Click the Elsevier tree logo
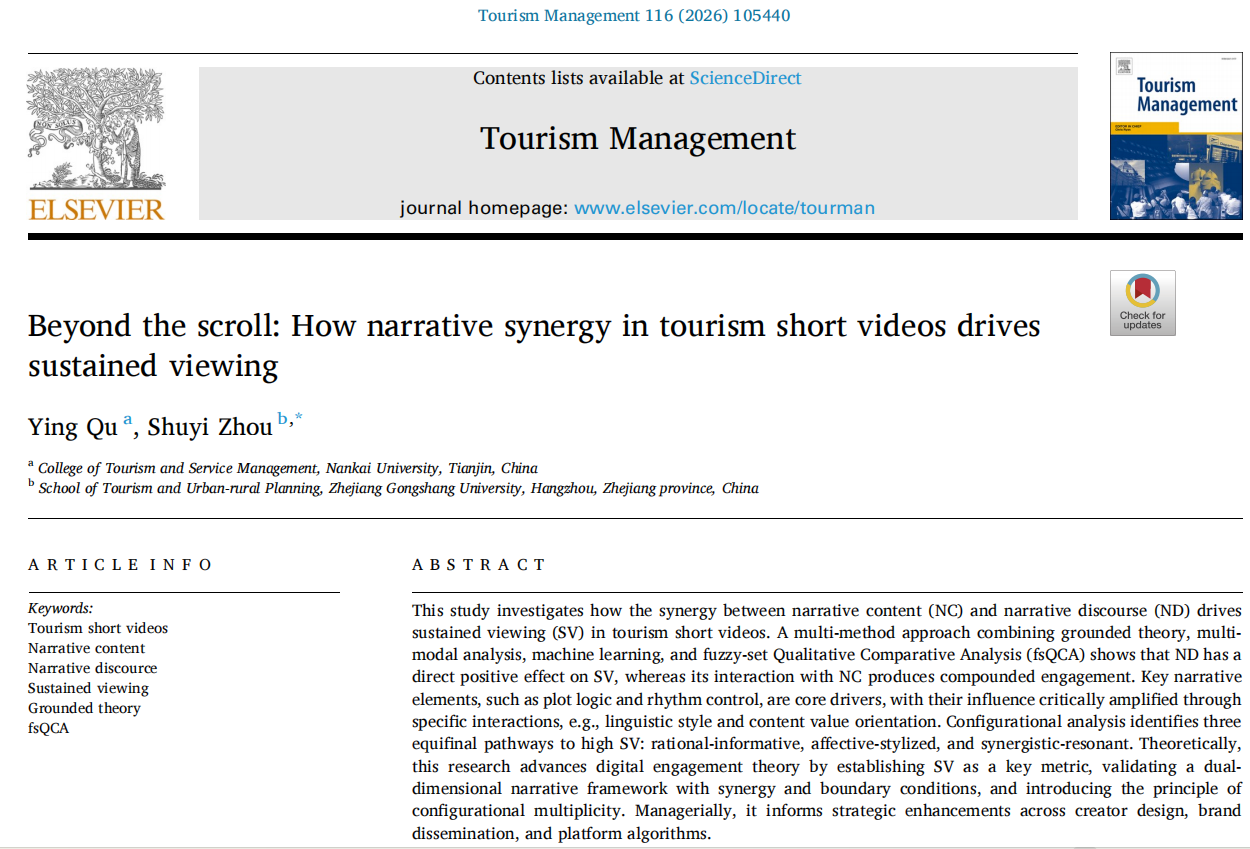The width and height of the screenshot is (1250, 849). (95, 128)
